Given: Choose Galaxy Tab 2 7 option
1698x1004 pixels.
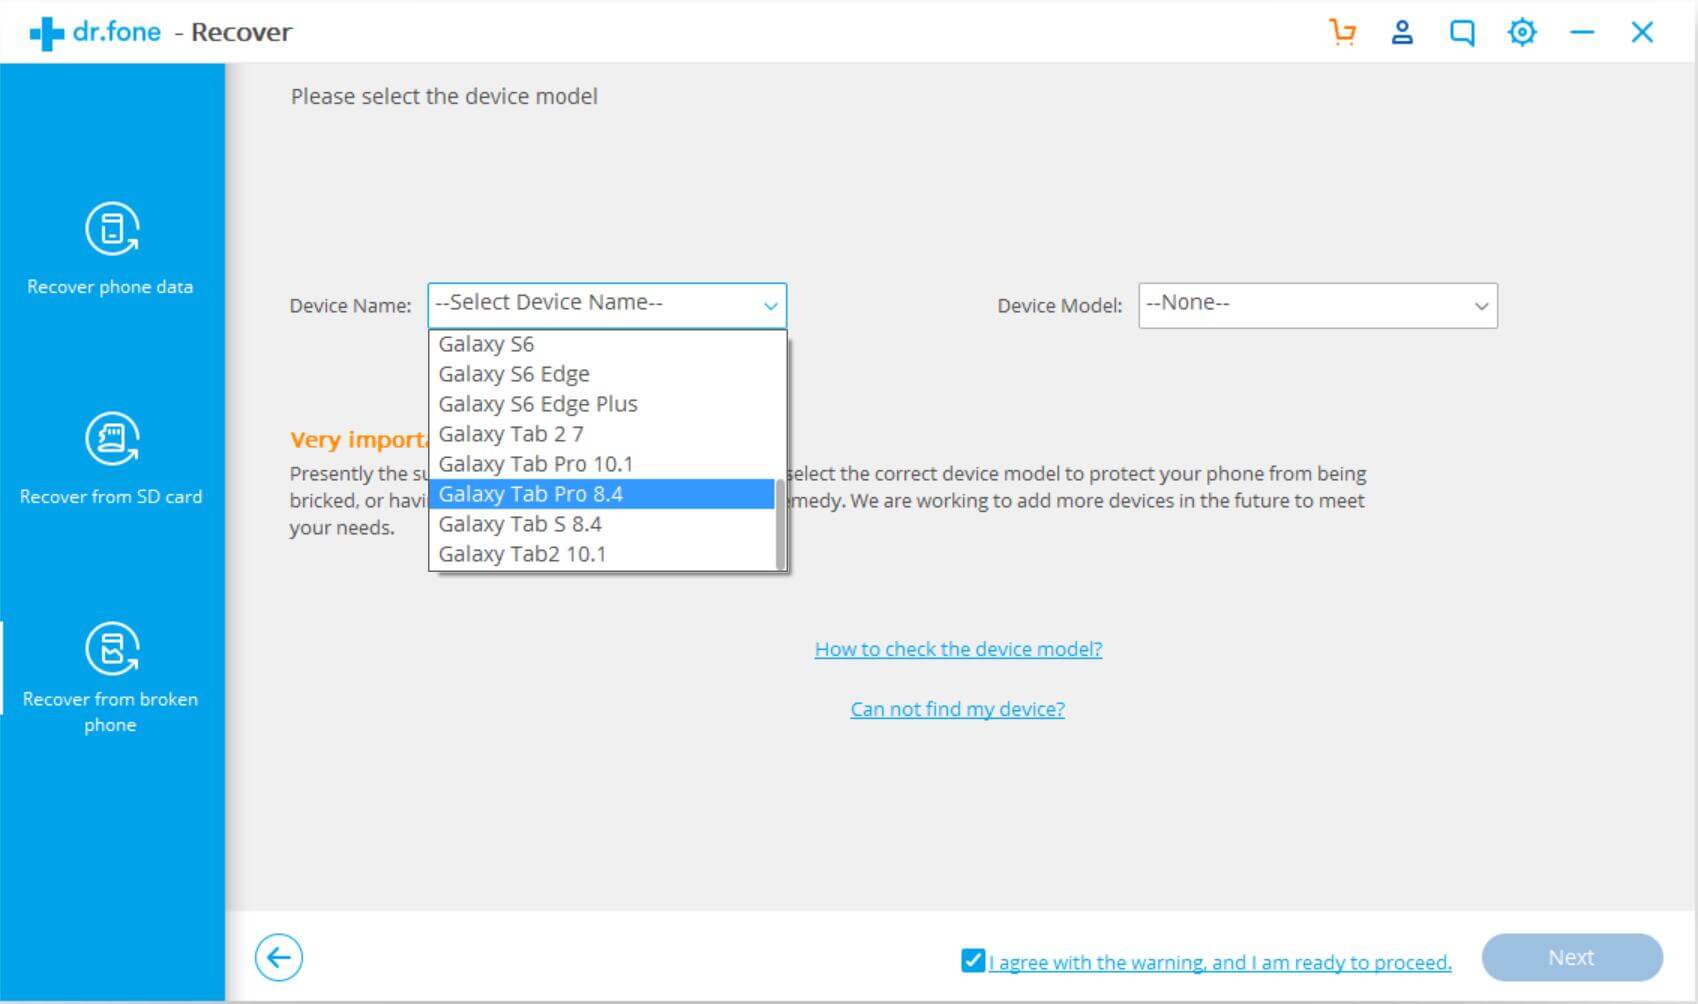Looking at the screenshot, I should coord(602,434).
